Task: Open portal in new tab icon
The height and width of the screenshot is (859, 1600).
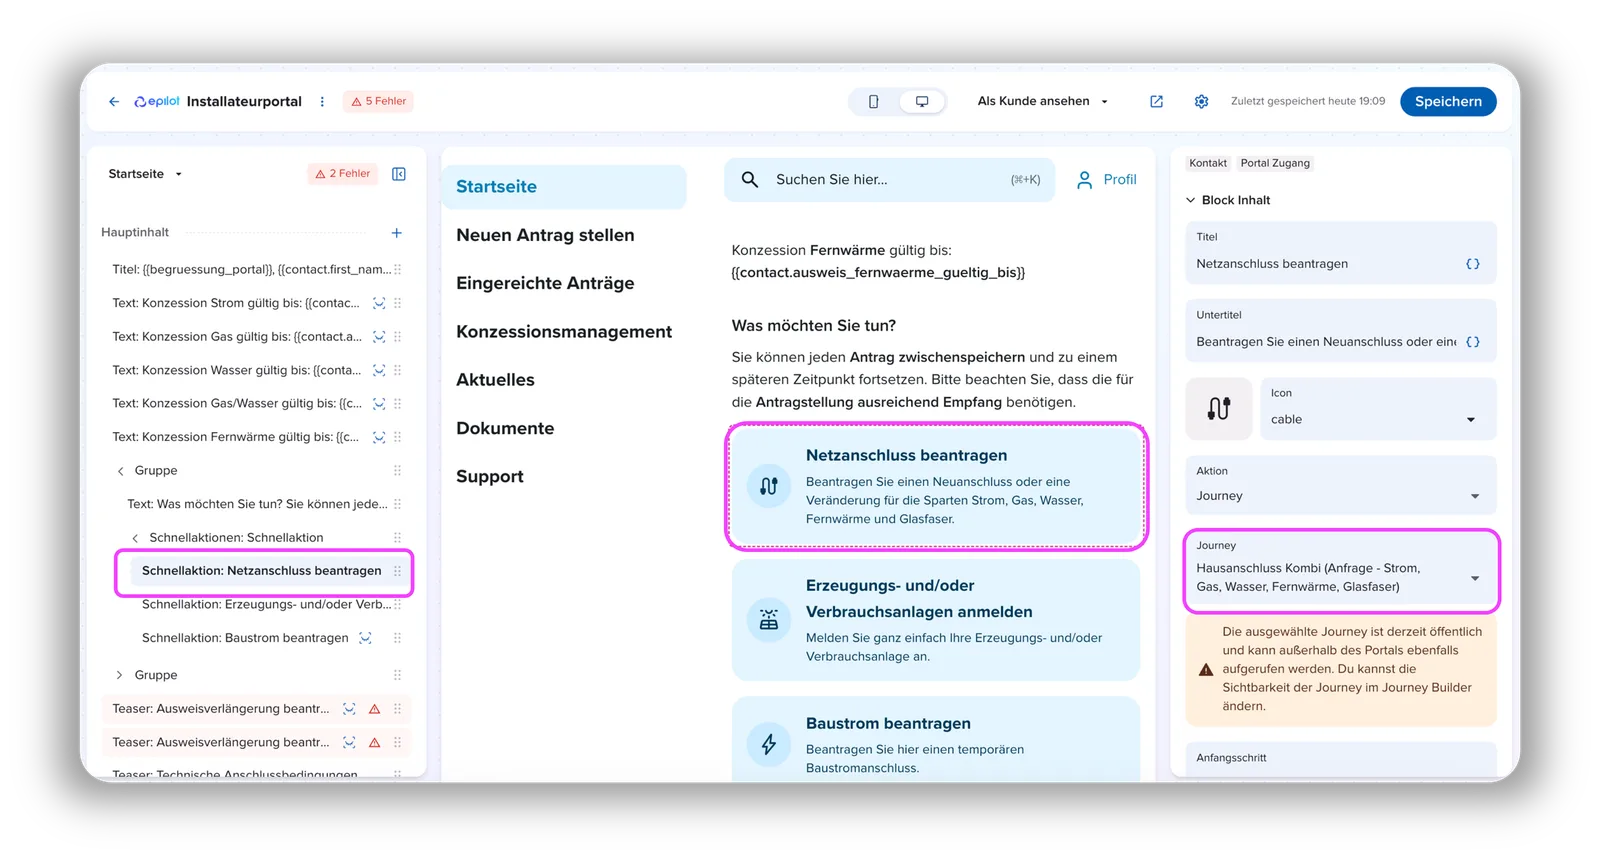Action: 1156,102
